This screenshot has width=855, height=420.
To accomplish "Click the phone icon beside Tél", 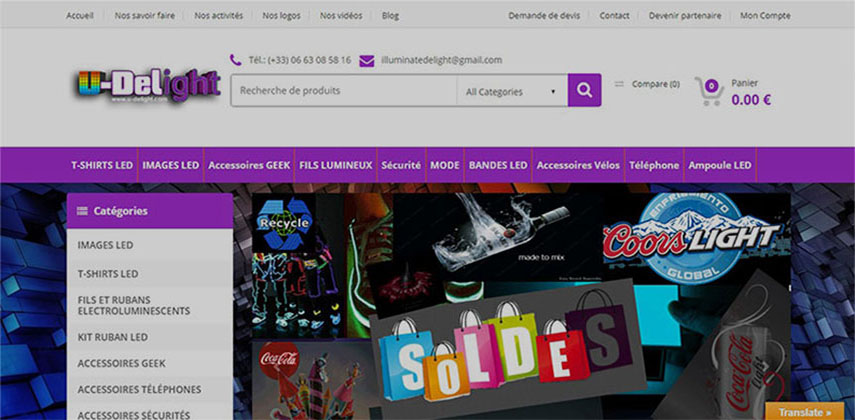I will coord(236,60).
